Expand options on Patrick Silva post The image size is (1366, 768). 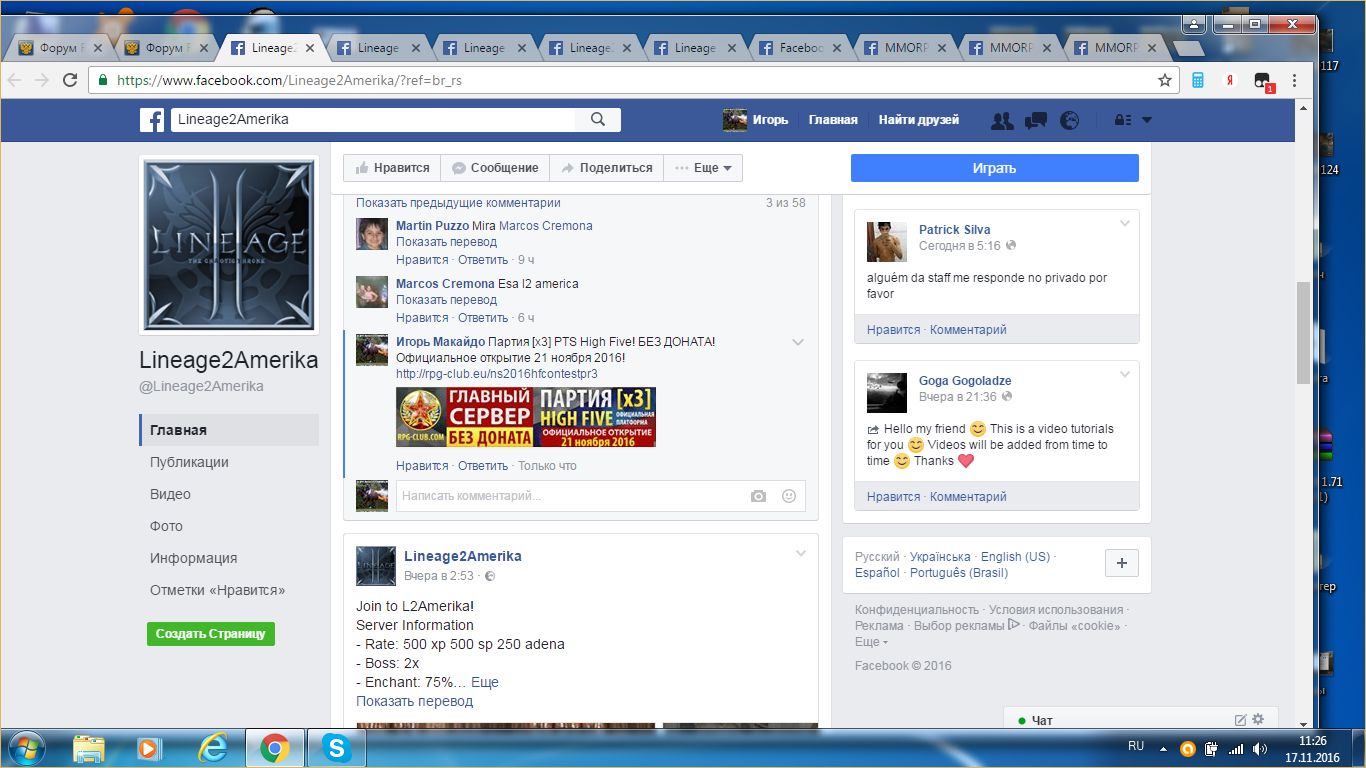point(1125,224)
